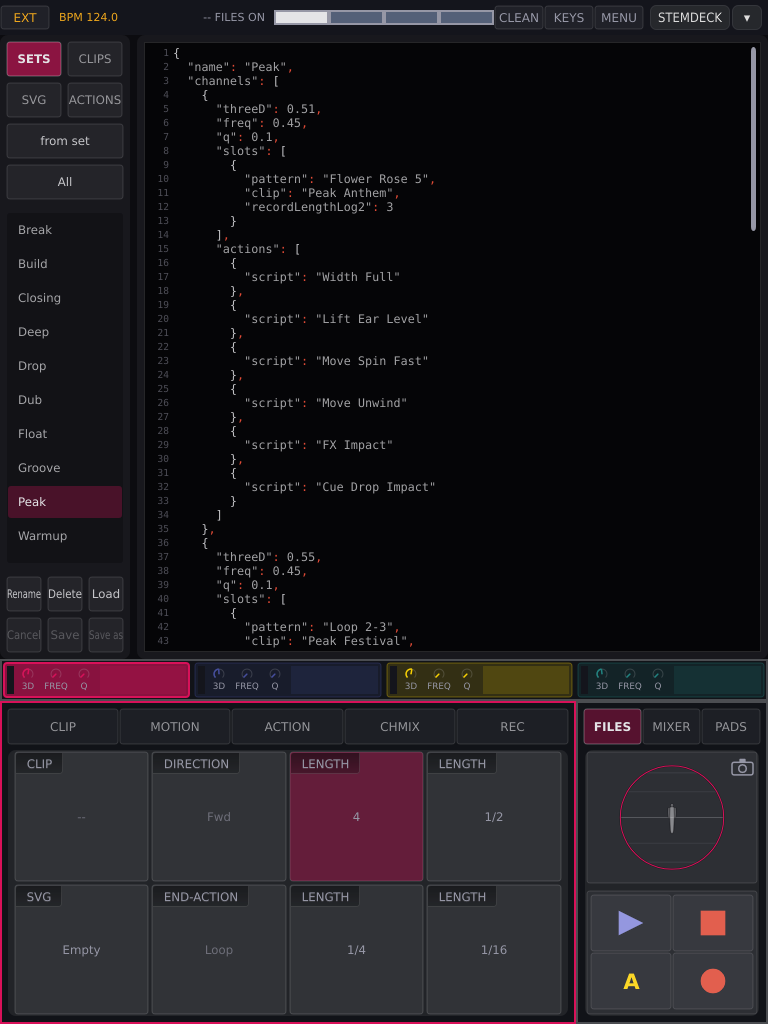Select the Warmup set
768x1024 pixels.
pos(65,536)
